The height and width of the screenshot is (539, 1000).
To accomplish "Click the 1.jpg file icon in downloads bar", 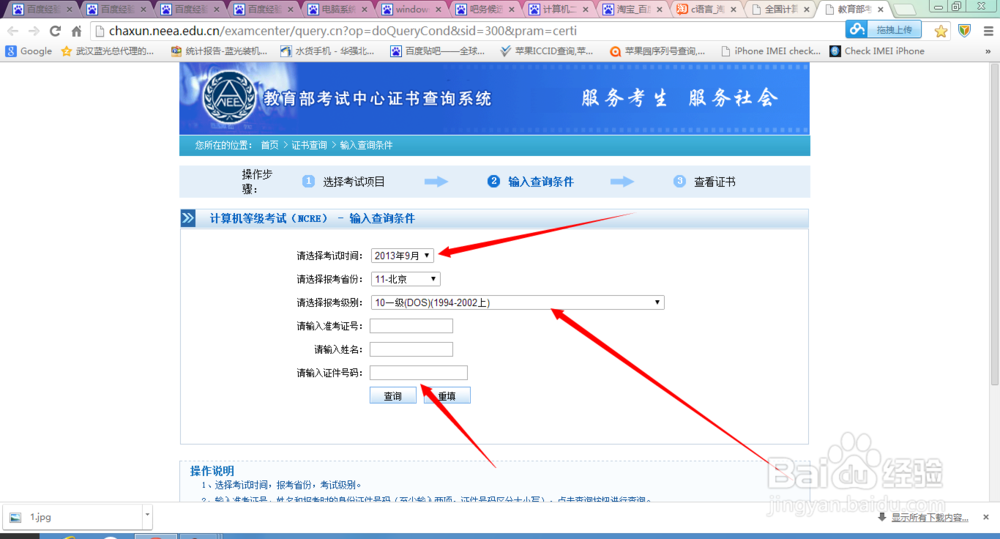I will pos(15,517).
